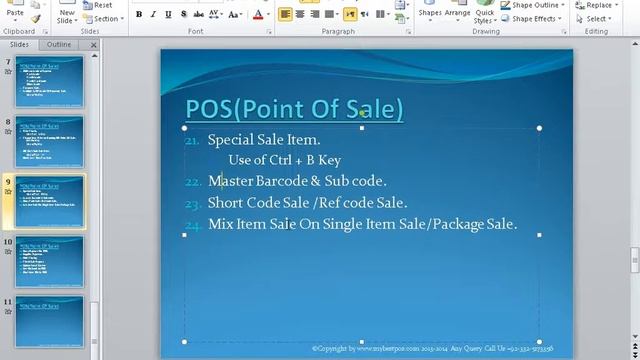
Task: Apply the red font color
Action: [258, 15]
